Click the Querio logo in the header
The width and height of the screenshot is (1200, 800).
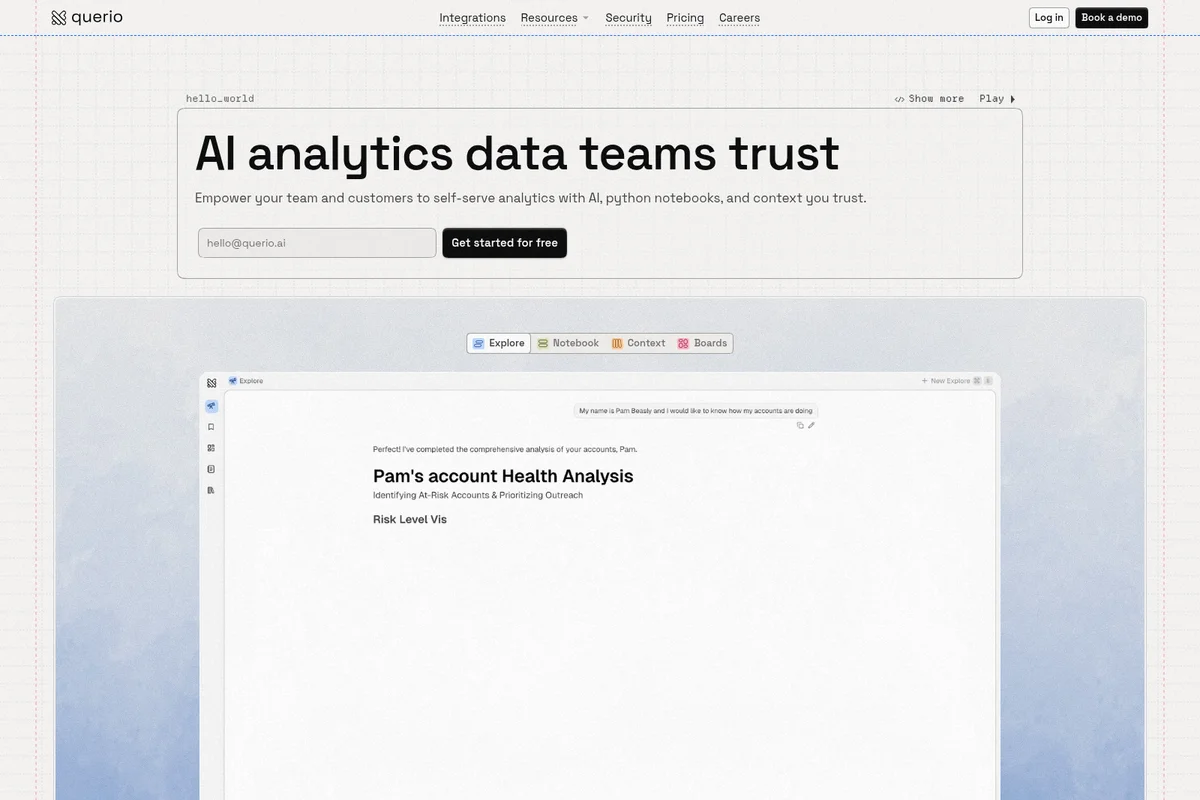[x=87, y=17]
